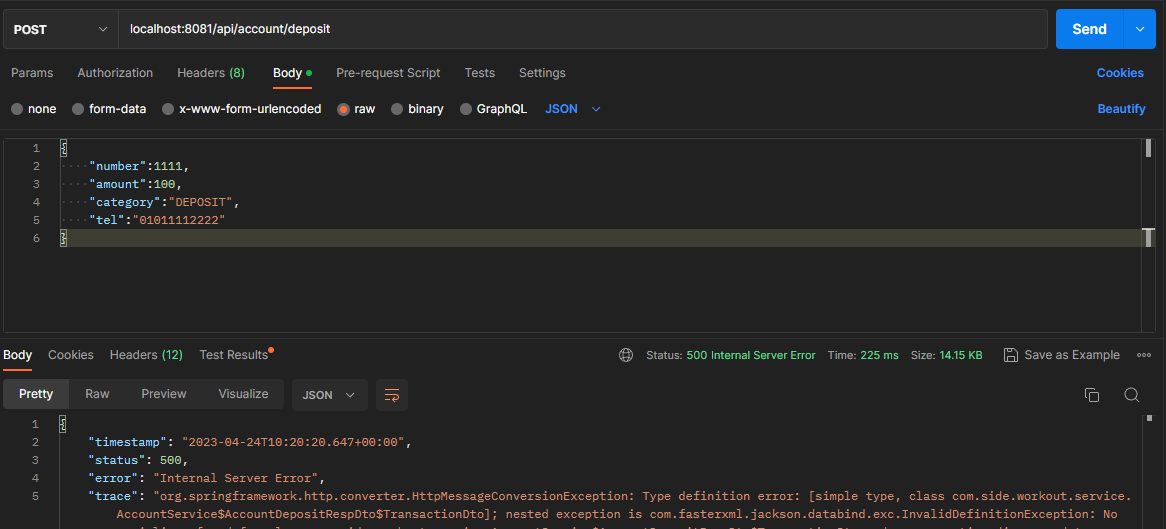Click the "amount":100 line in request body
This screenshot has height=529, width=1166.
tap(134, 184)
